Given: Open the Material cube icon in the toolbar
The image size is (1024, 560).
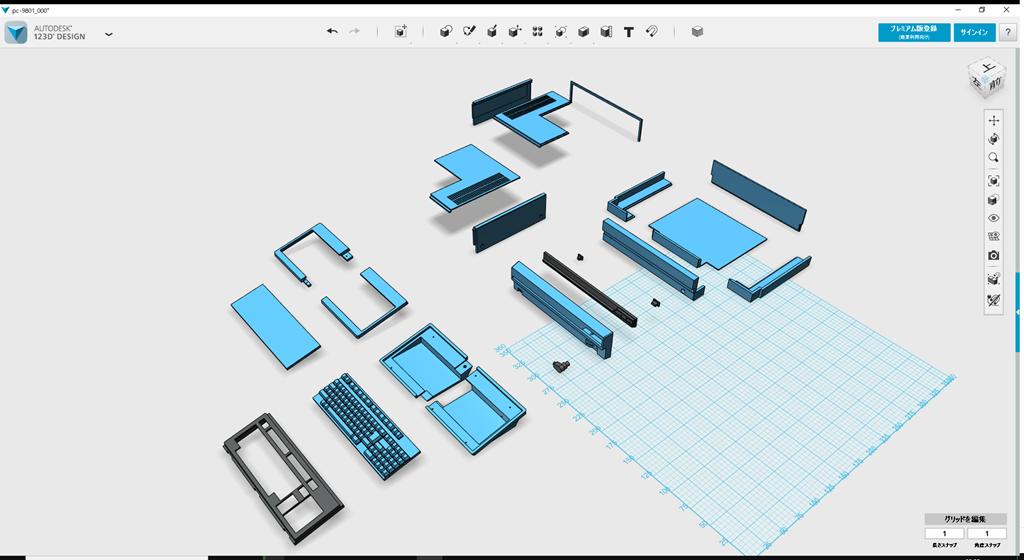Looking at the screenshot, I should tap(697, 32).
